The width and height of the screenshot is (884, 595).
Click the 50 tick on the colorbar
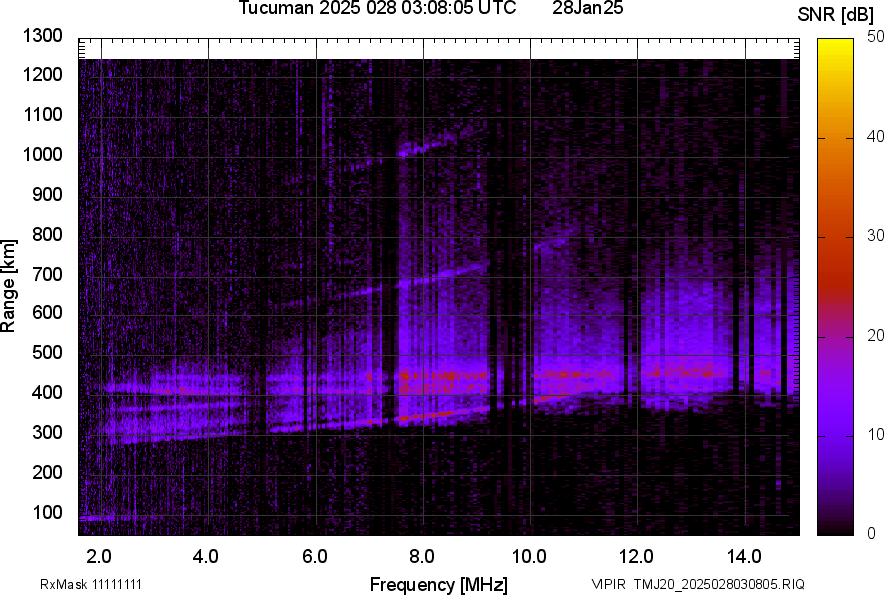[876, 37]
